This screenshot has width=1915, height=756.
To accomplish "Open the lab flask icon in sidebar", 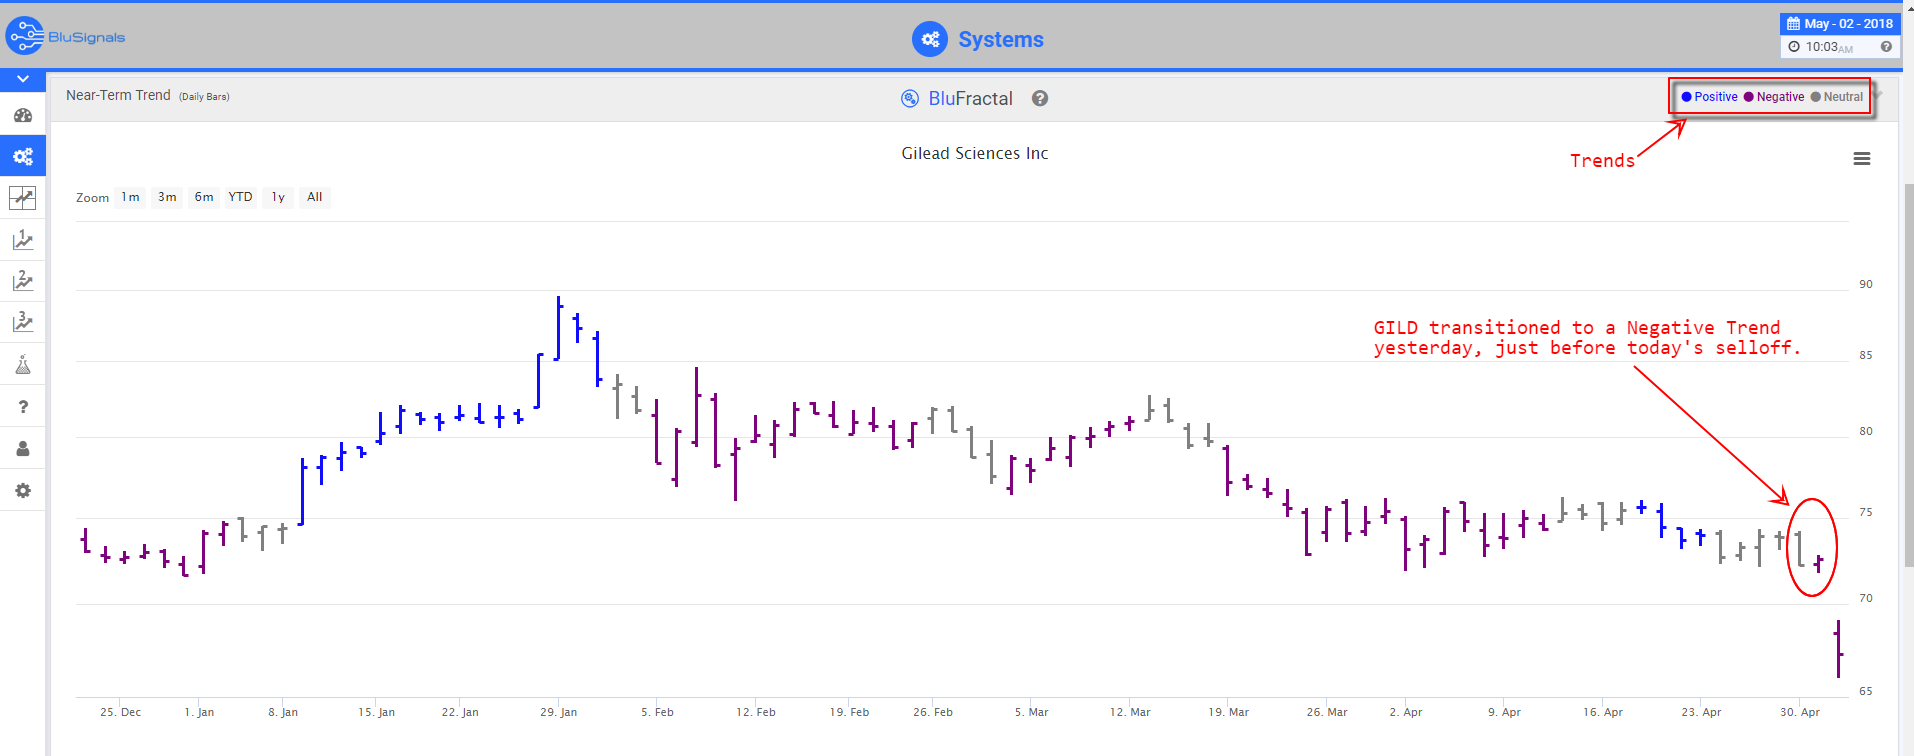I will pos(23,365).
